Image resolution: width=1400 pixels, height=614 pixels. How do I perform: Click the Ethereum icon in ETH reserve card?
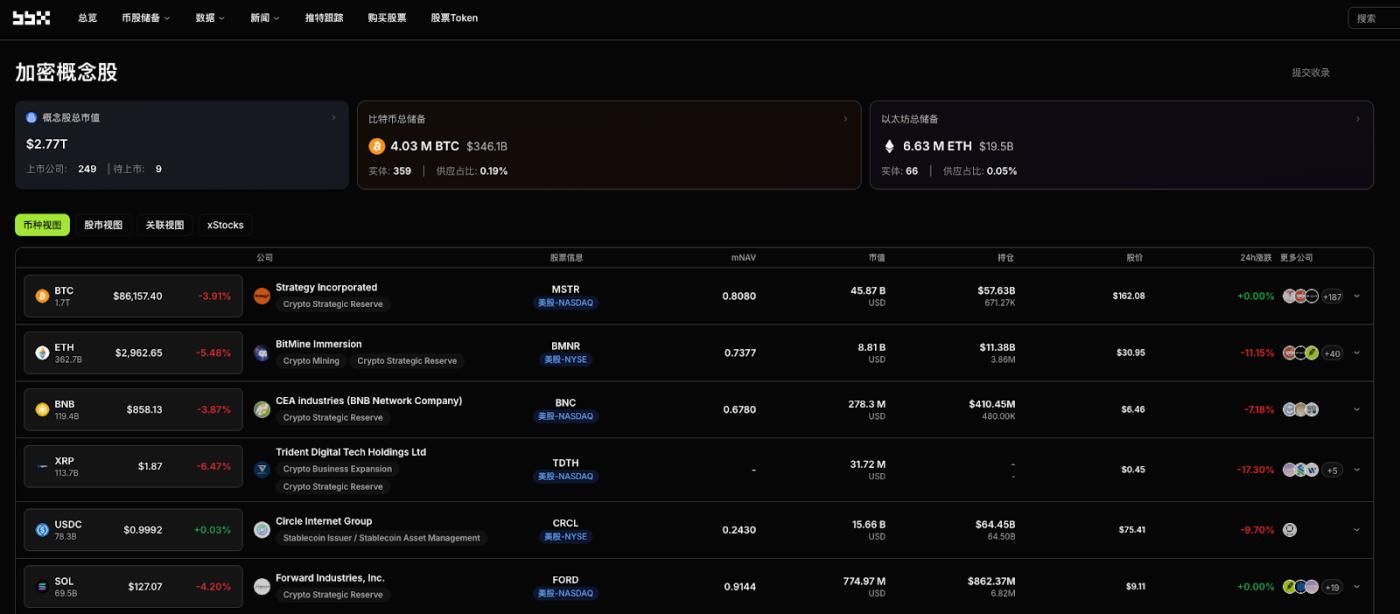point(889,146)
